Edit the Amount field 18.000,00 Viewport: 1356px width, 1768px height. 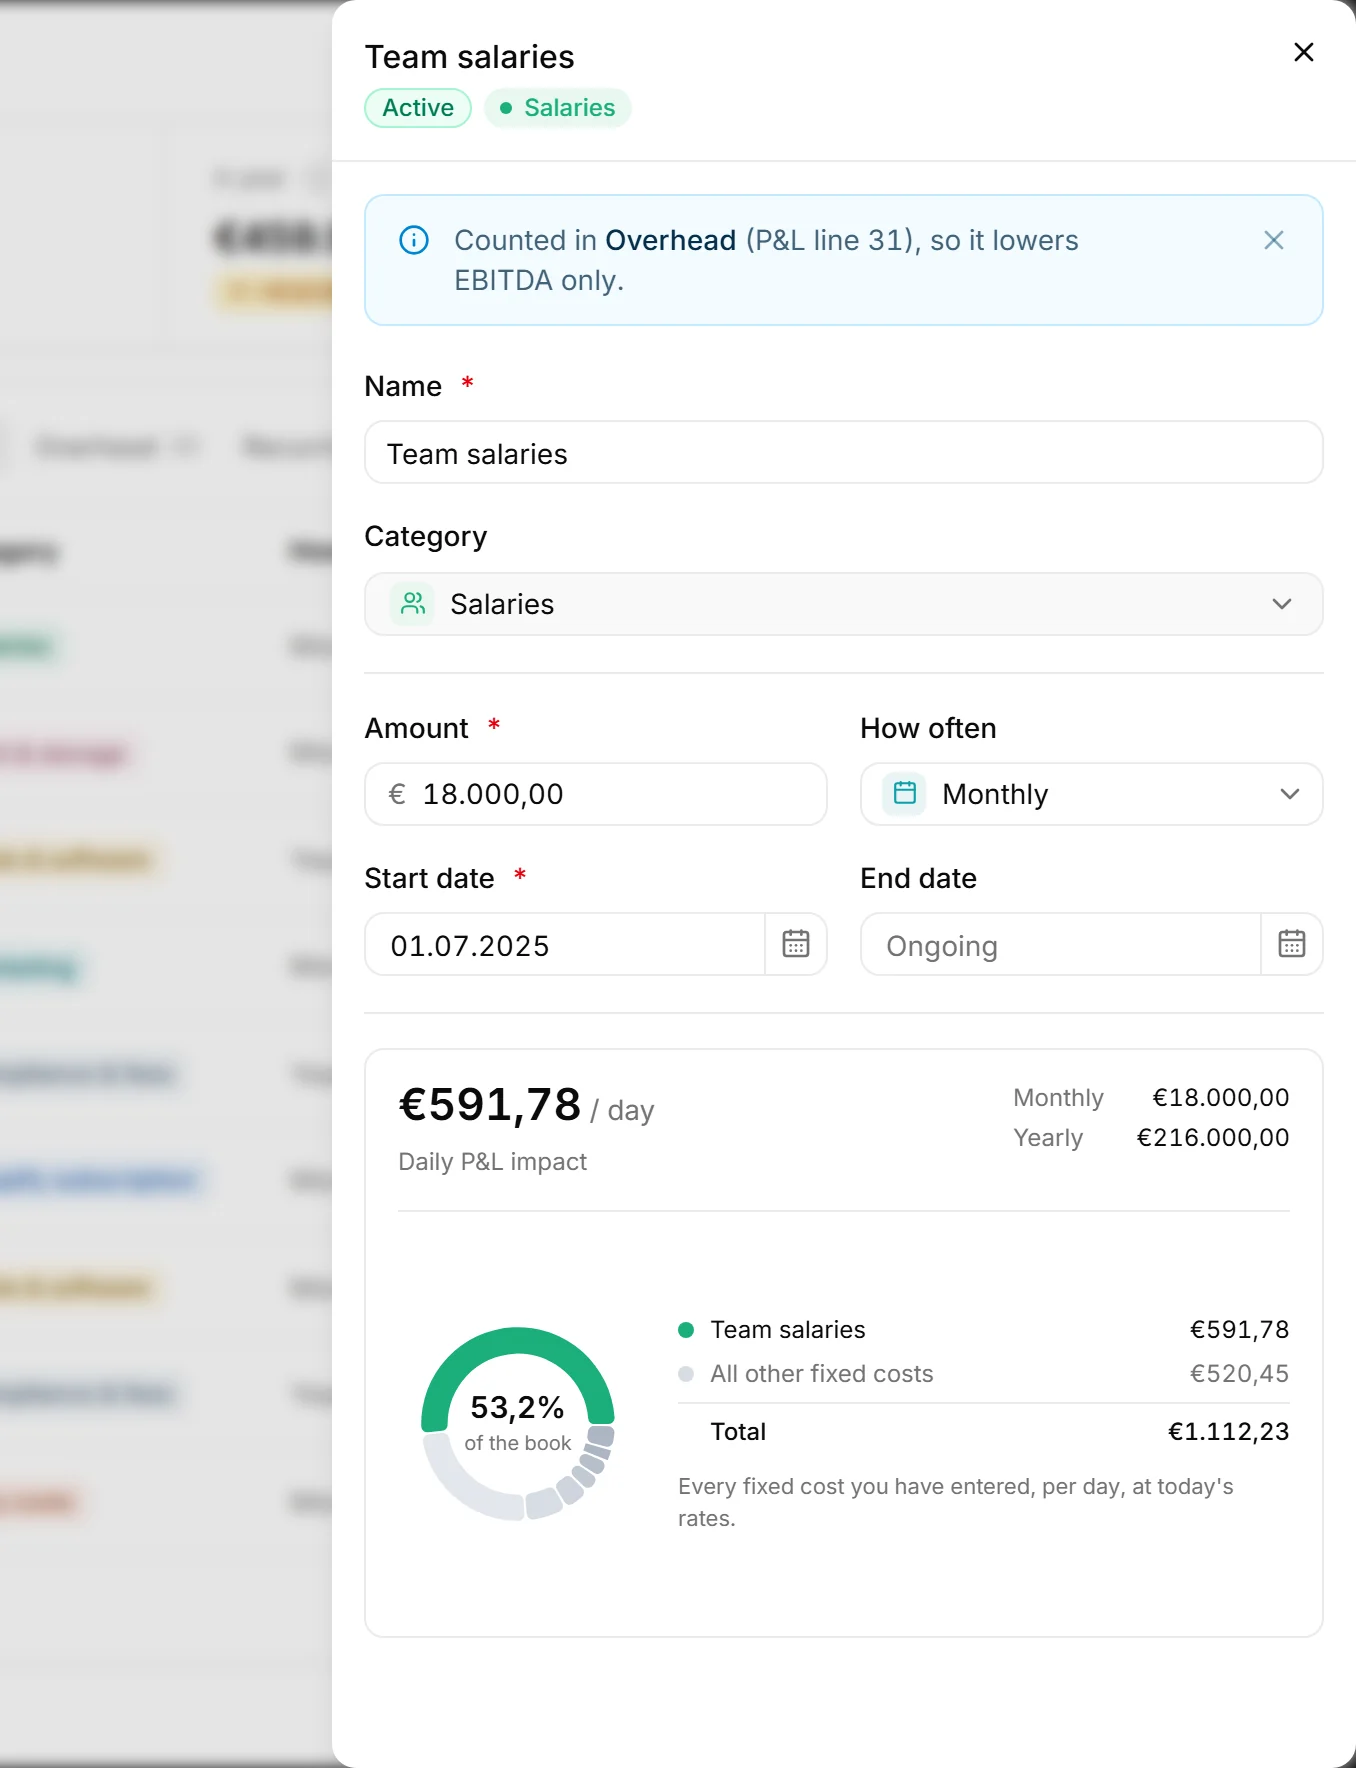[595, 794]
